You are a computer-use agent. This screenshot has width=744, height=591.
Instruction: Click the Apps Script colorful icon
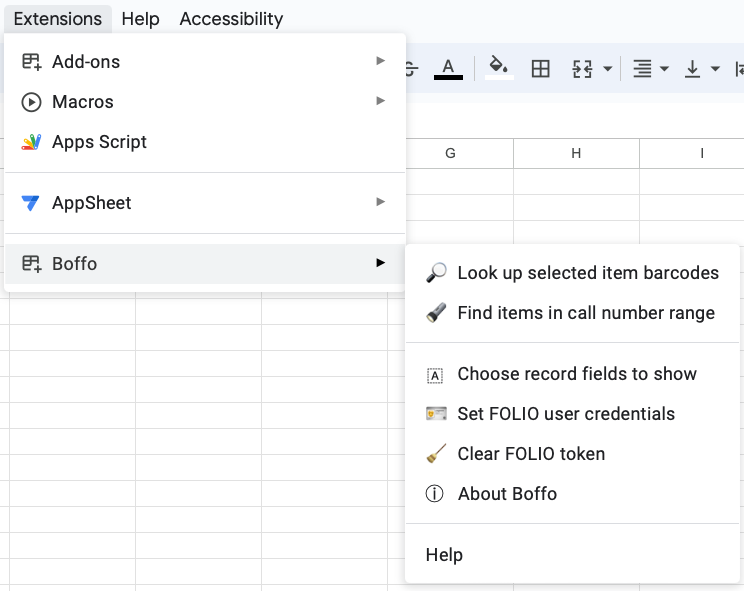31,142
